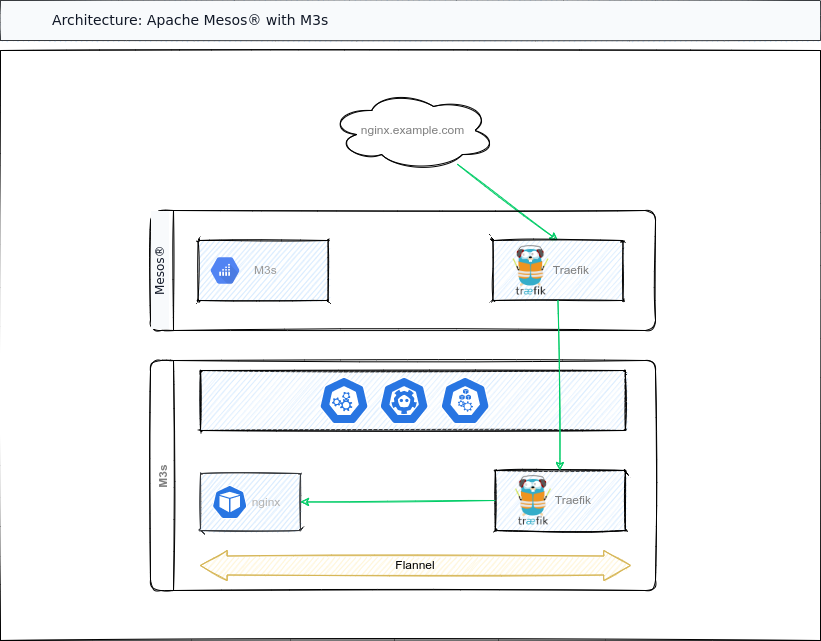Select the Traefik gopher logo in M3s container

coord(533,500)
